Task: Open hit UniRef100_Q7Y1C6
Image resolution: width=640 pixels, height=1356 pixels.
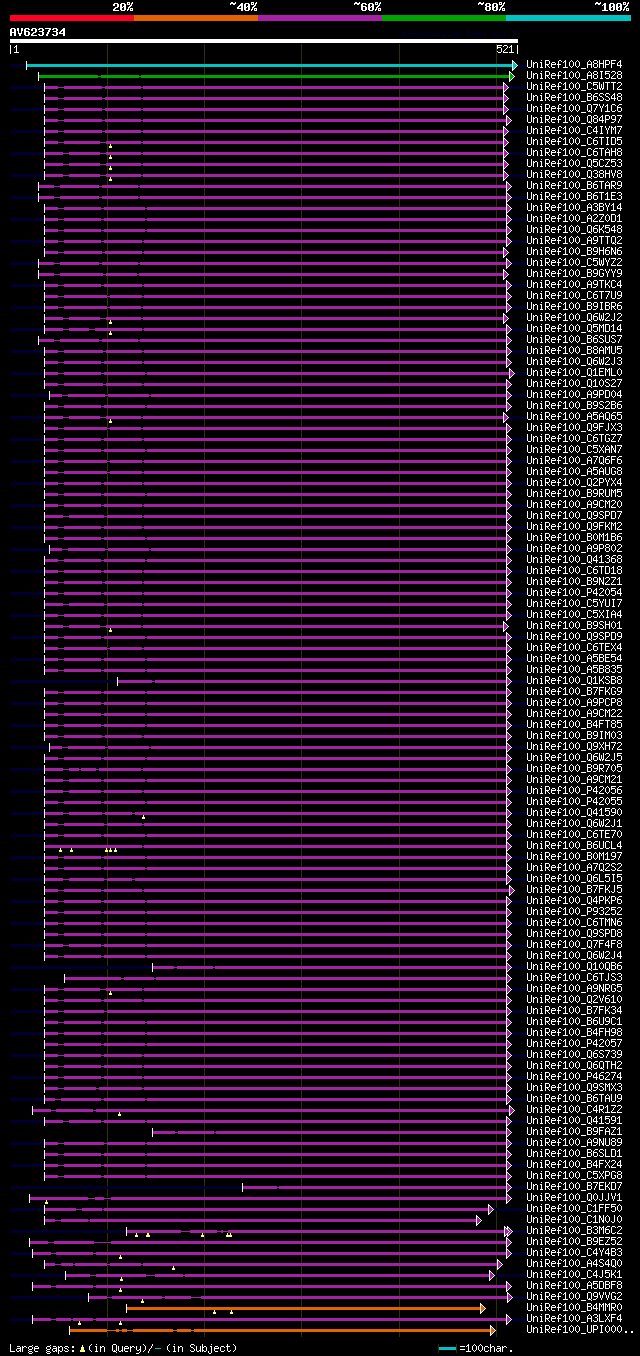Action: (x=574, y=109)
